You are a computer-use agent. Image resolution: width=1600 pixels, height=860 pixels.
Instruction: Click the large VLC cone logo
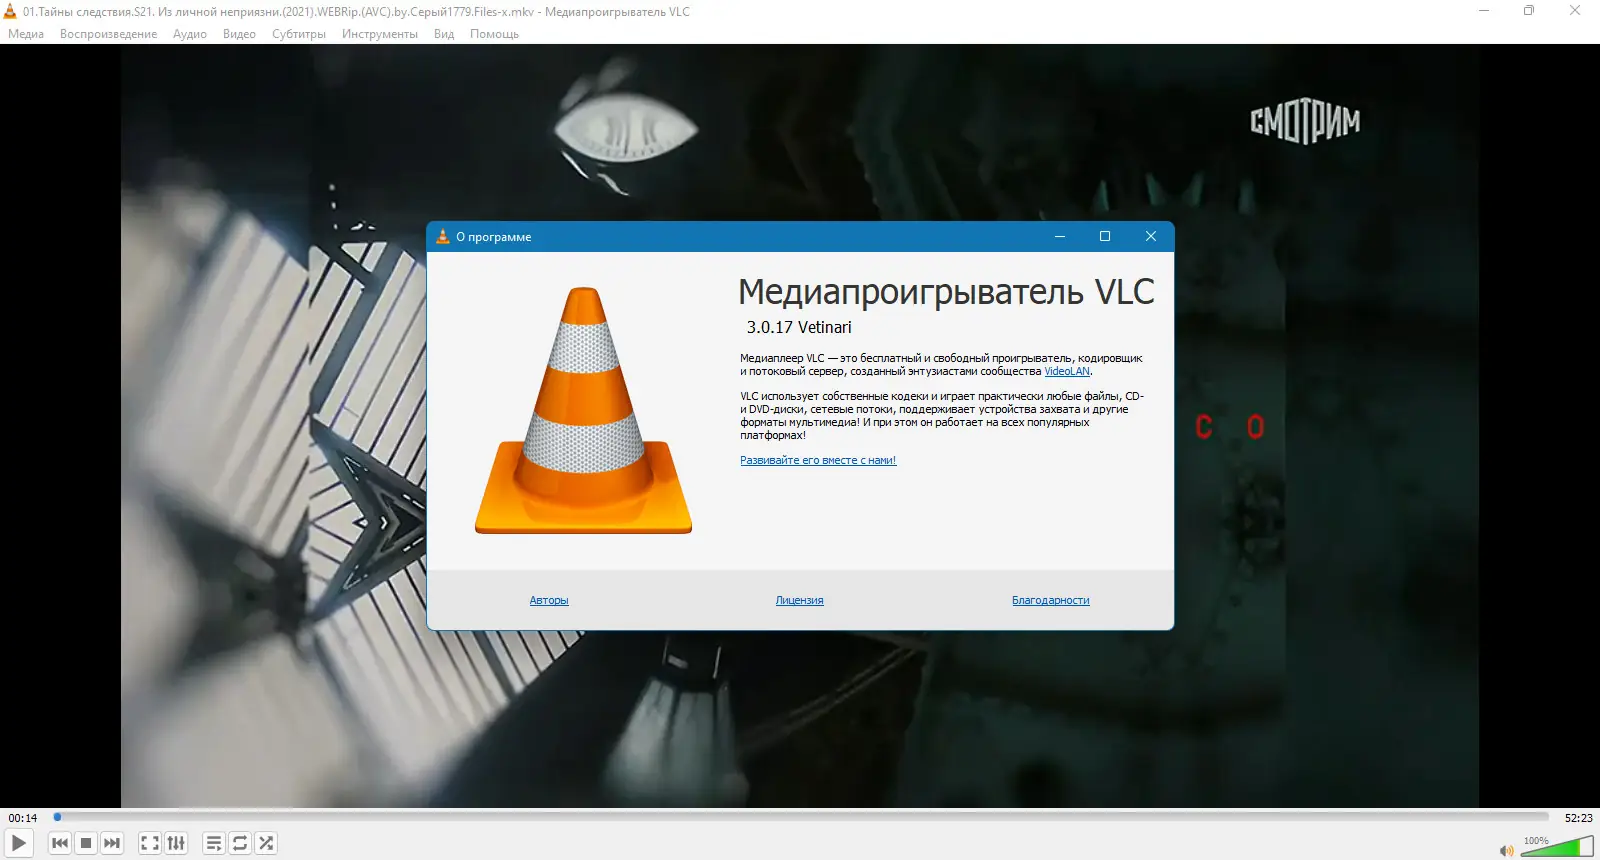pos(584,410)
